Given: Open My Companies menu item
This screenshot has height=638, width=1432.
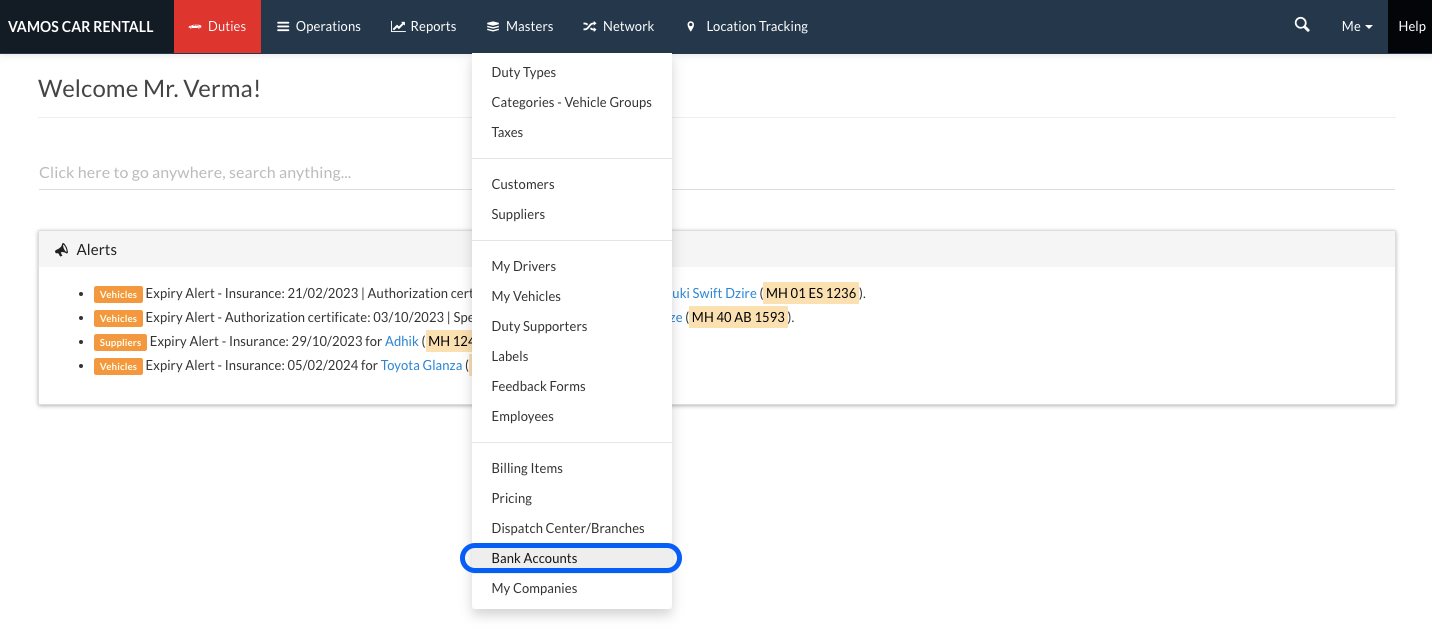Looking at the screenshot, I should (534, 588).
